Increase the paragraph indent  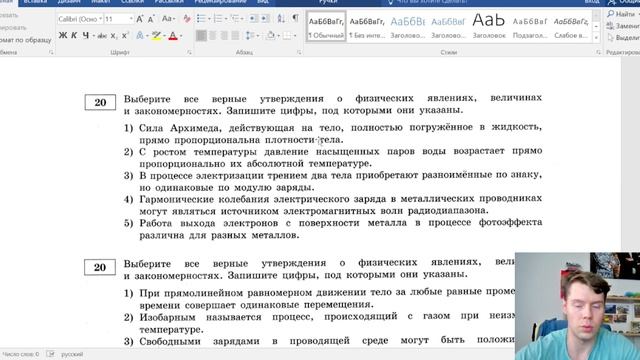(x=265, y=19)
